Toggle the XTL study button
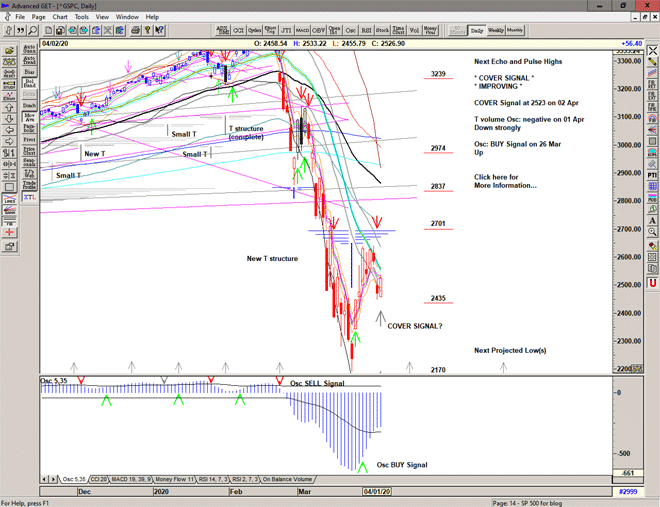The width and height of the screenshot is (660, 507). (x=29, y=197)
